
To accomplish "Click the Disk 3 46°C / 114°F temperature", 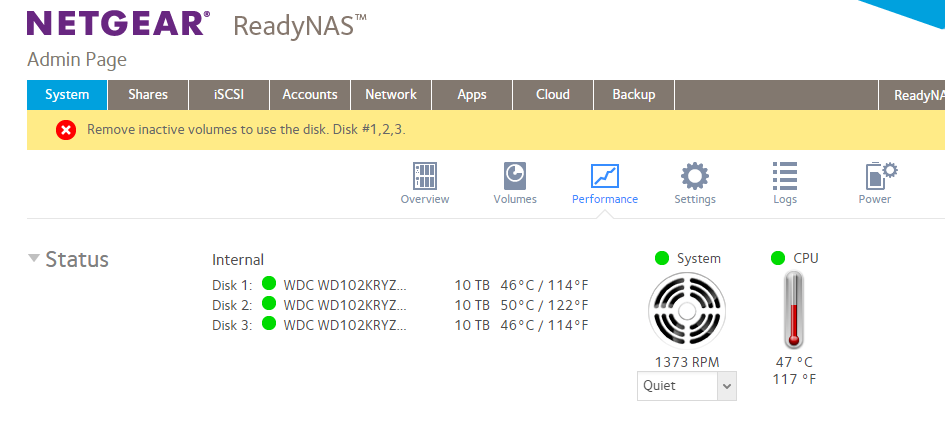I will click(544, 325).
